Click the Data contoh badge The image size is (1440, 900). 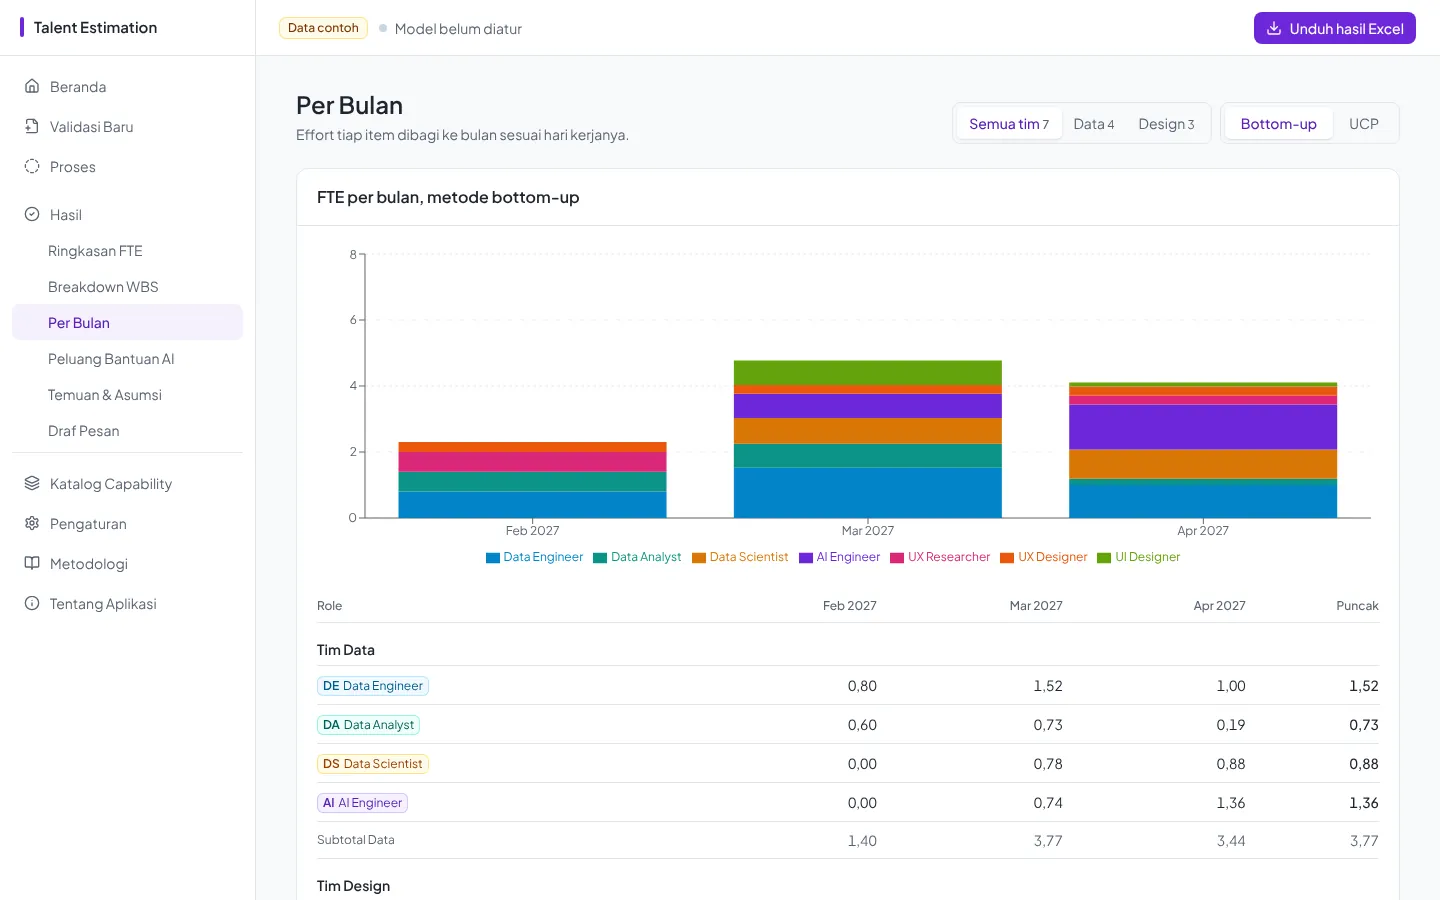(x=323, y=28)
